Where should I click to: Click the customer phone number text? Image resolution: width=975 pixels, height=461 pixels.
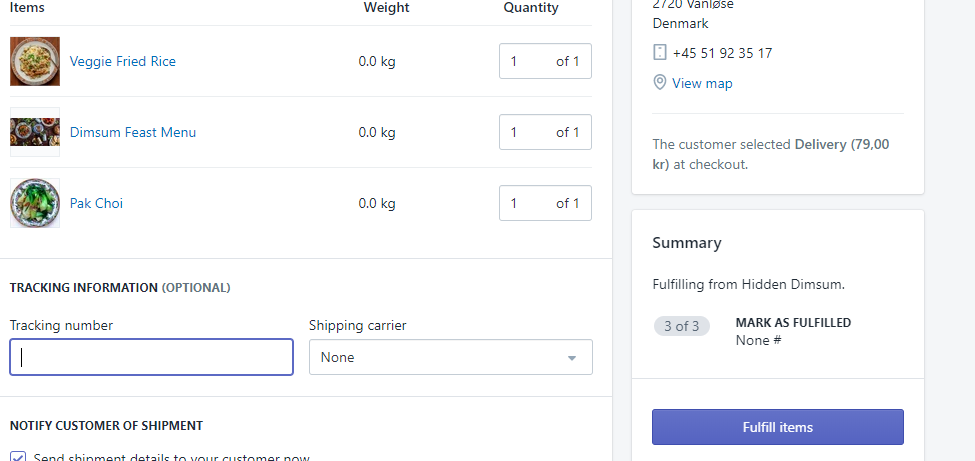[722, 53]
